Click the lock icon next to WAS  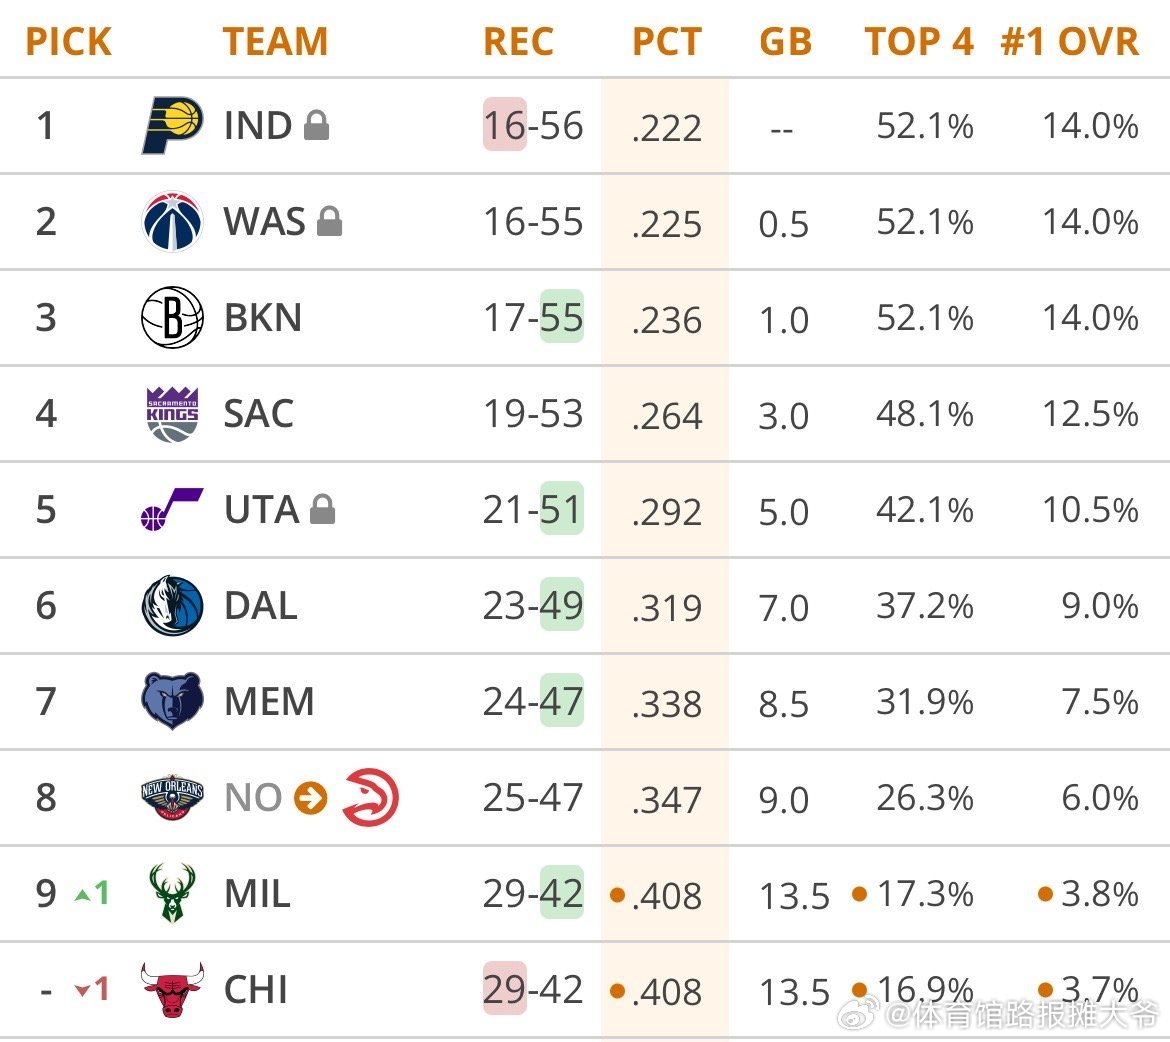[329, 221]
